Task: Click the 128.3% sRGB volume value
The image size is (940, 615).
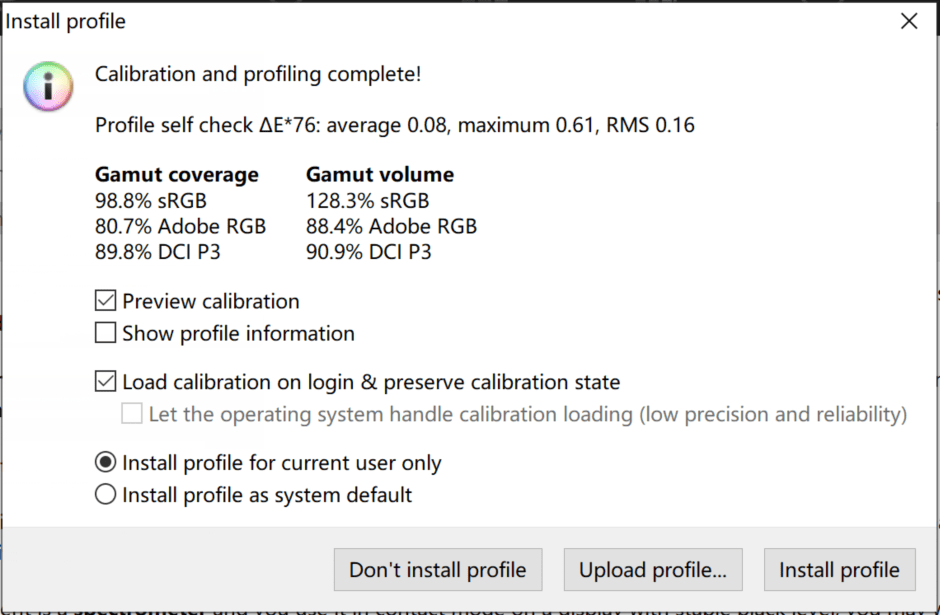Action: tap(367, 200)
